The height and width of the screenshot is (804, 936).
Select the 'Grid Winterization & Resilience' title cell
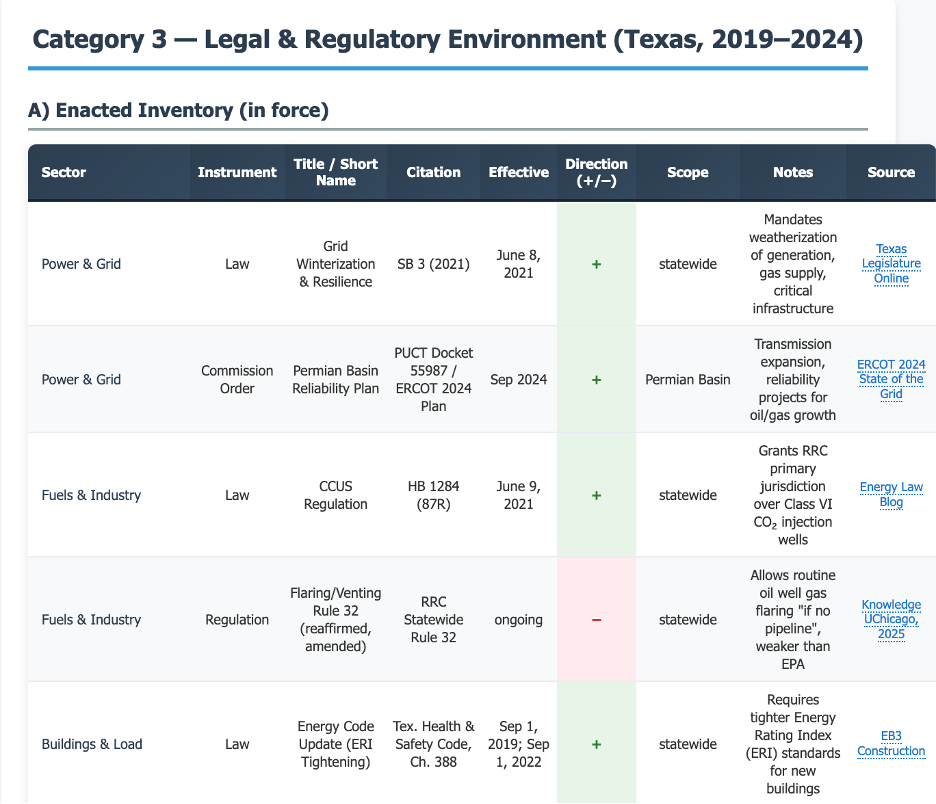click(x=335, y=264)
